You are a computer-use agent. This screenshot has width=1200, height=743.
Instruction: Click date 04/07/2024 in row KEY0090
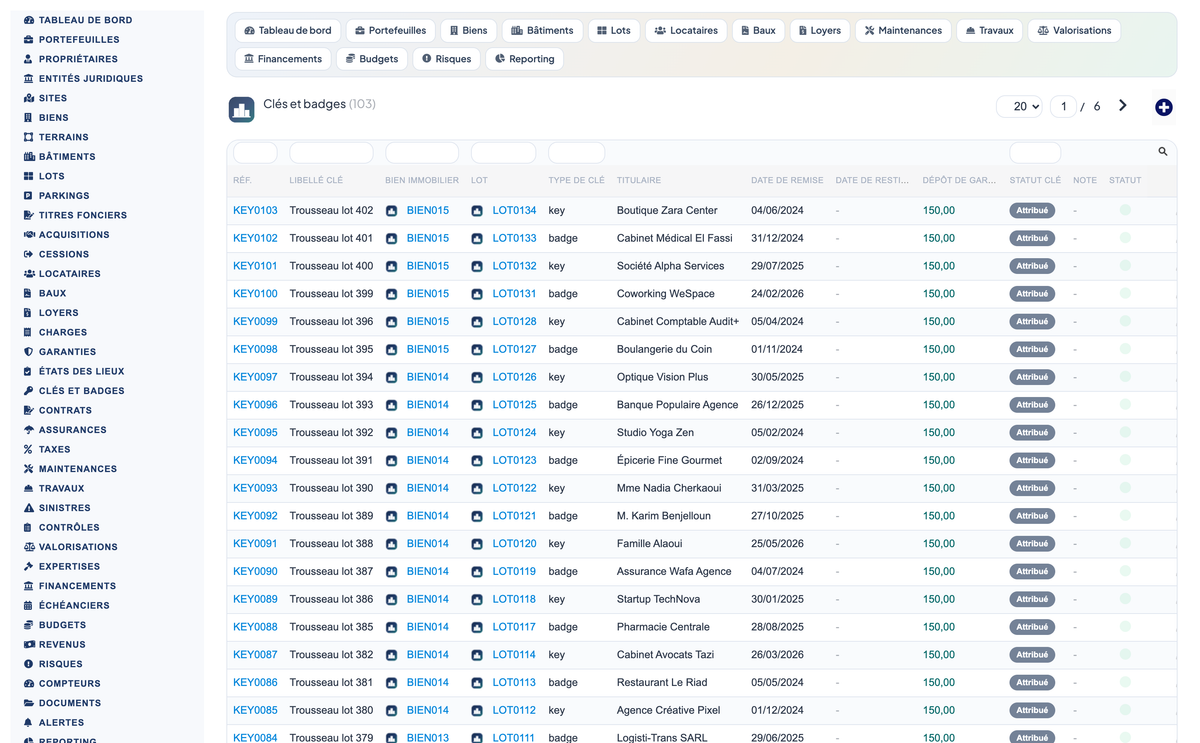[x=777, y=571]
